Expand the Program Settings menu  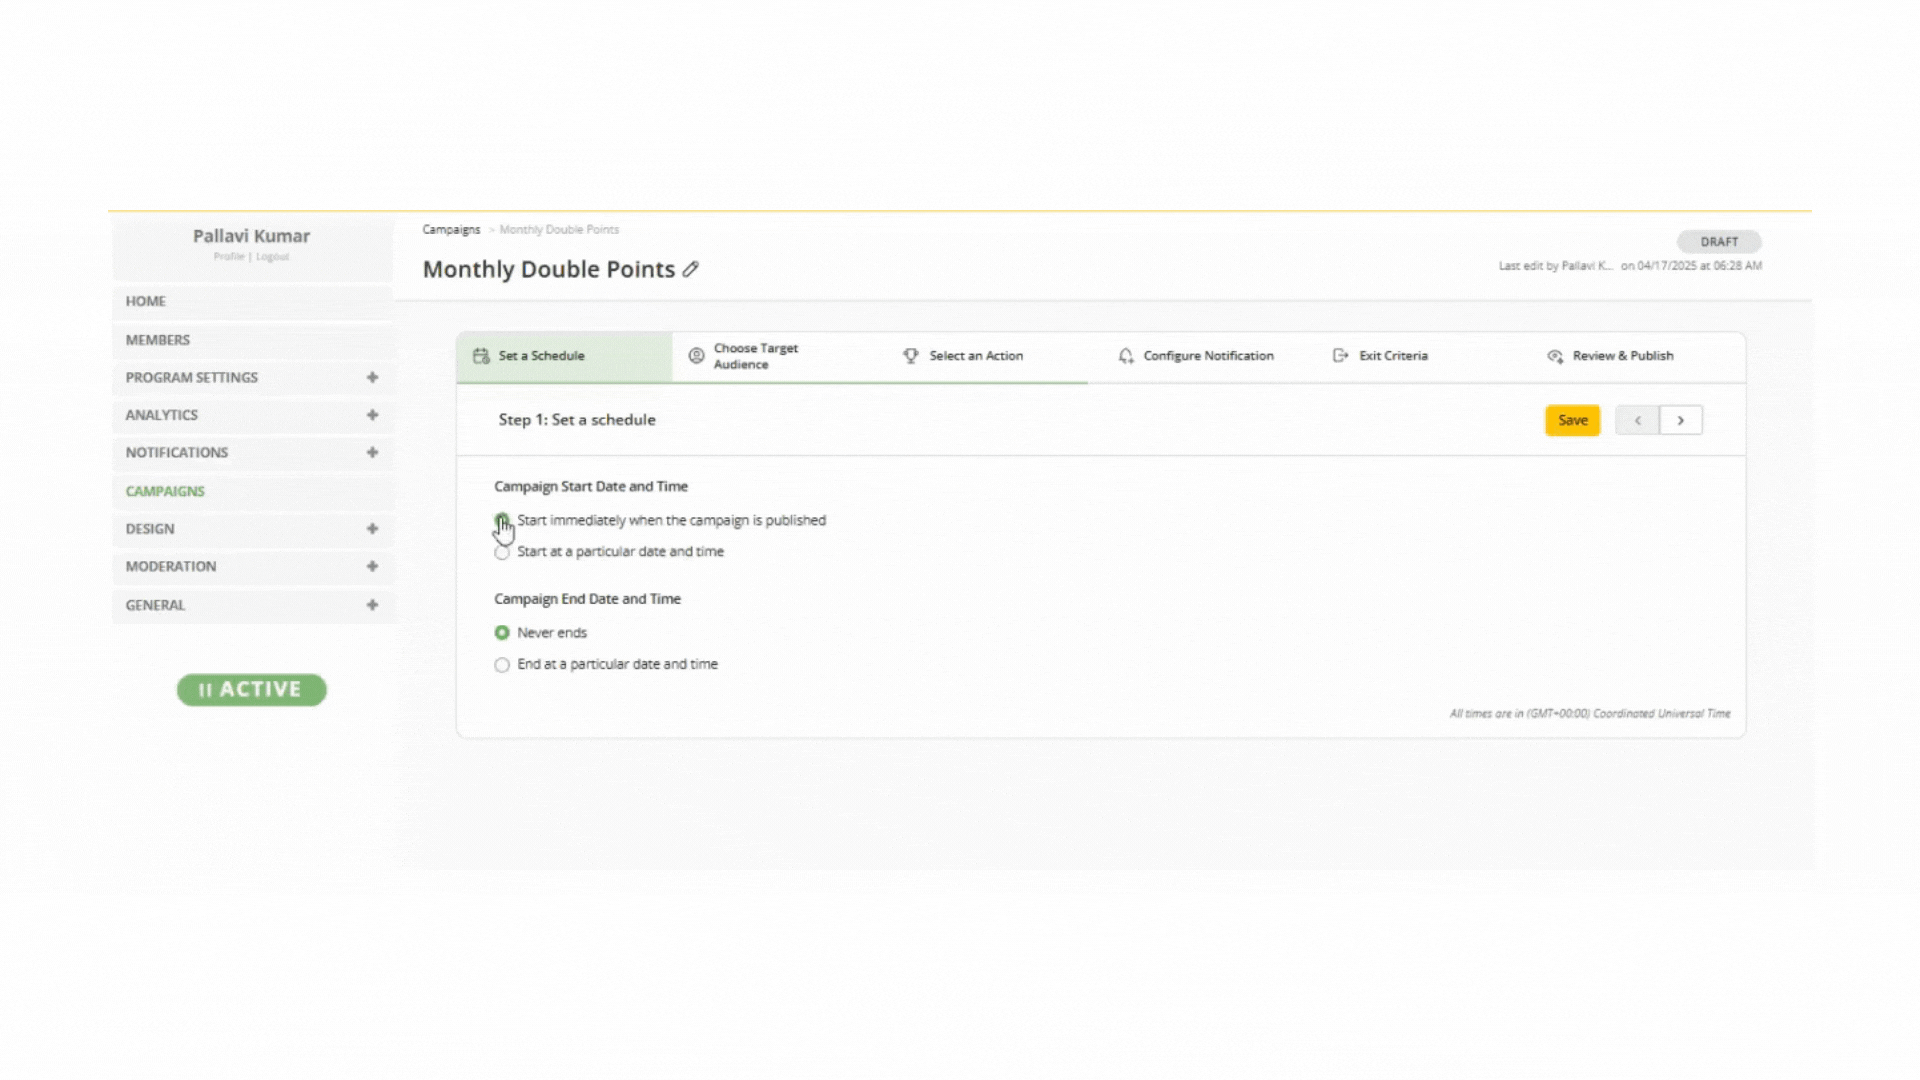coord(372,377)
